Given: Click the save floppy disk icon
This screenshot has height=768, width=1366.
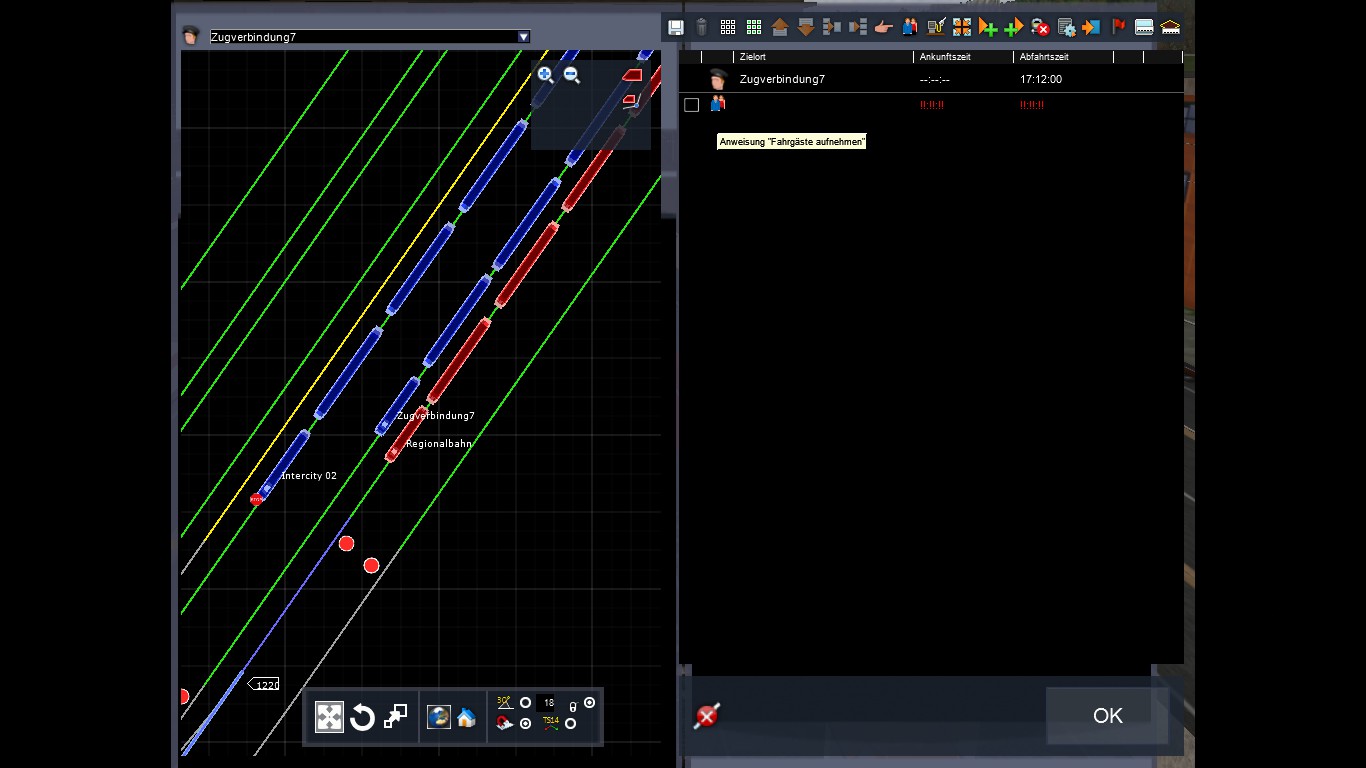Looking at the screenshot, I should [x=676, y=27].
